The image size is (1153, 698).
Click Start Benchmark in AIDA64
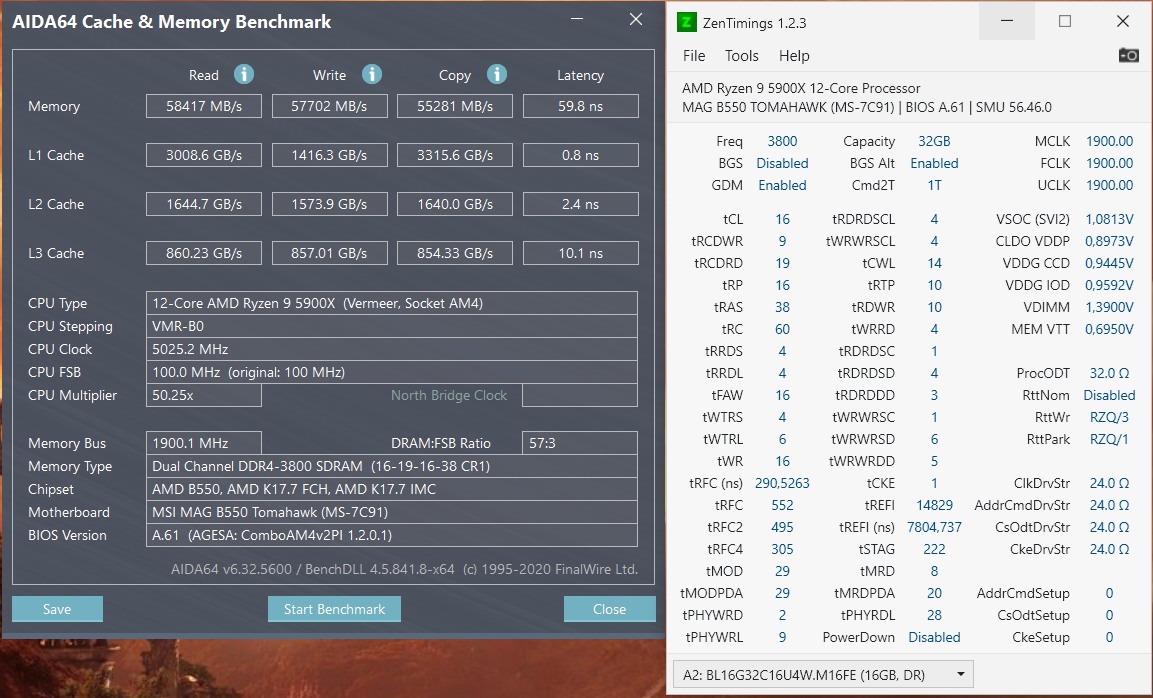(x=334, y=609)
